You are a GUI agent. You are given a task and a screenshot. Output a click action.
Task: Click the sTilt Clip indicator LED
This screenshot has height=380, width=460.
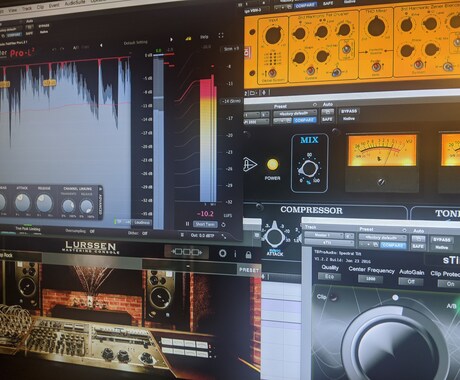pyautogui.click(x=334, y=297)
